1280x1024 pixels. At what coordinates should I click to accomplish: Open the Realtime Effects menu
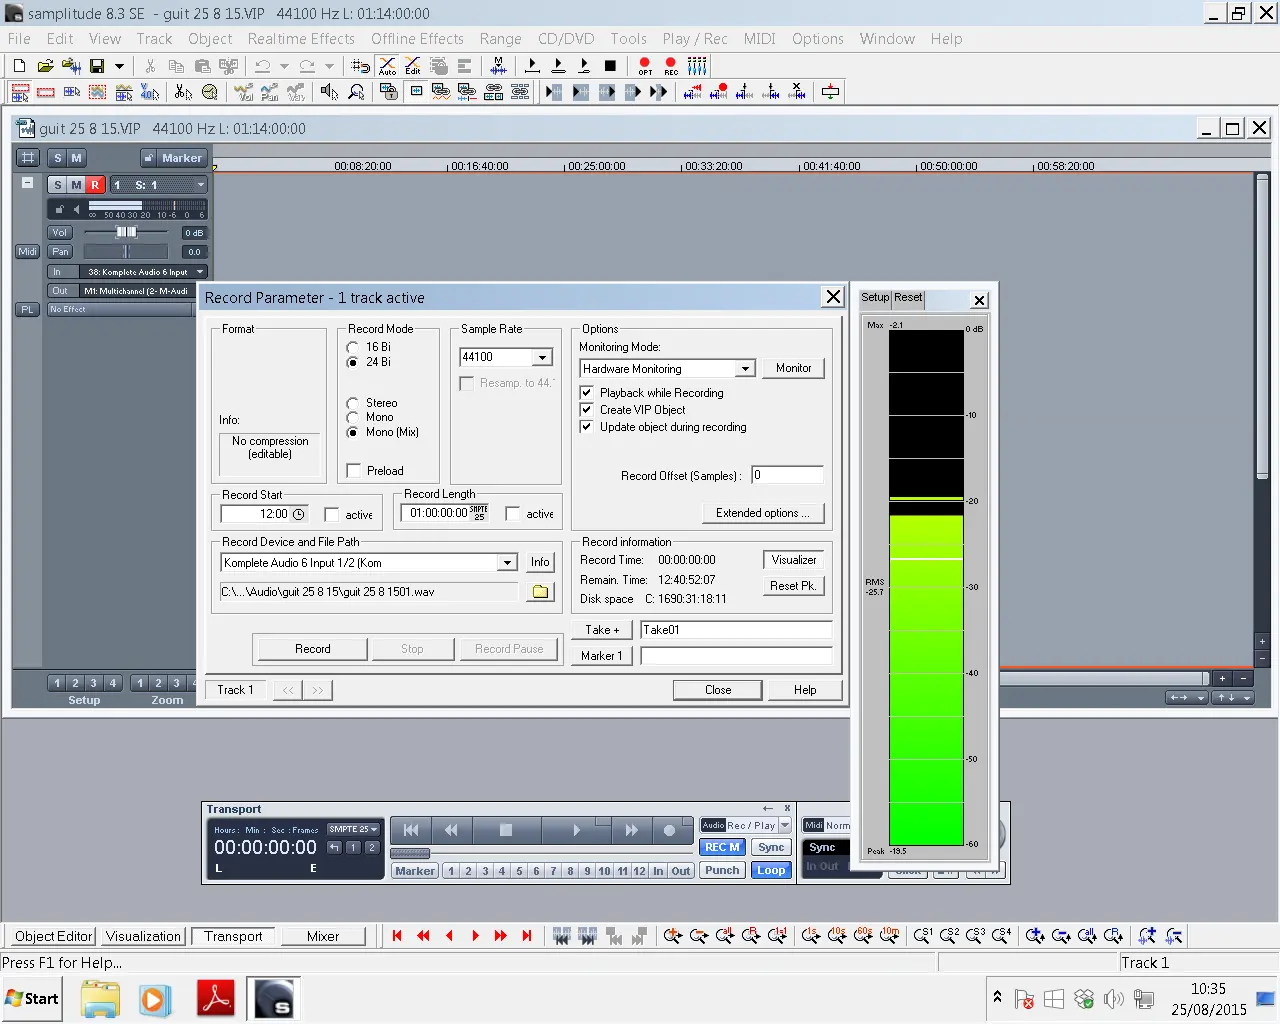click(x=301, y=39)
